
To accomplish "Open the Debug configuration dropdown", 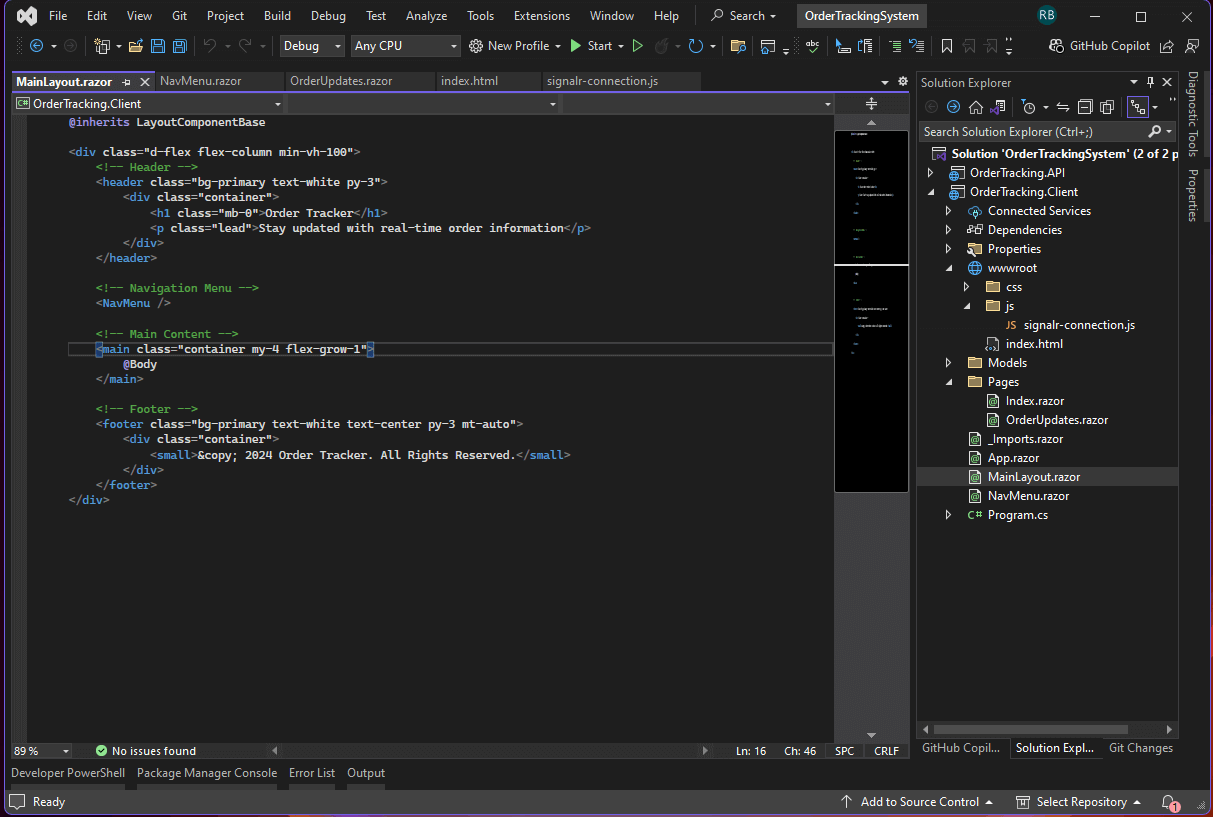I will pyautogui.click(x=312, y=46).
